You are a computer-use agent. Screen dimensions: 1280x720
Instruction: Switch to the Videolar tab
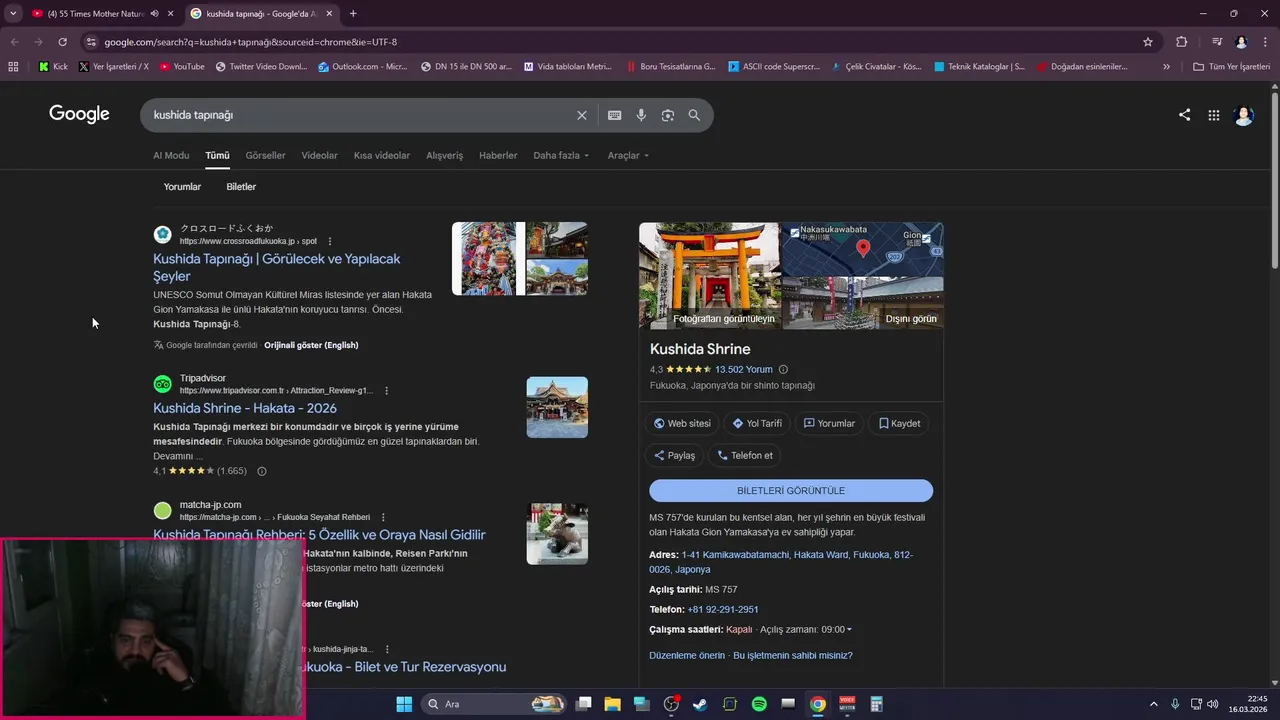coord(320,156)
